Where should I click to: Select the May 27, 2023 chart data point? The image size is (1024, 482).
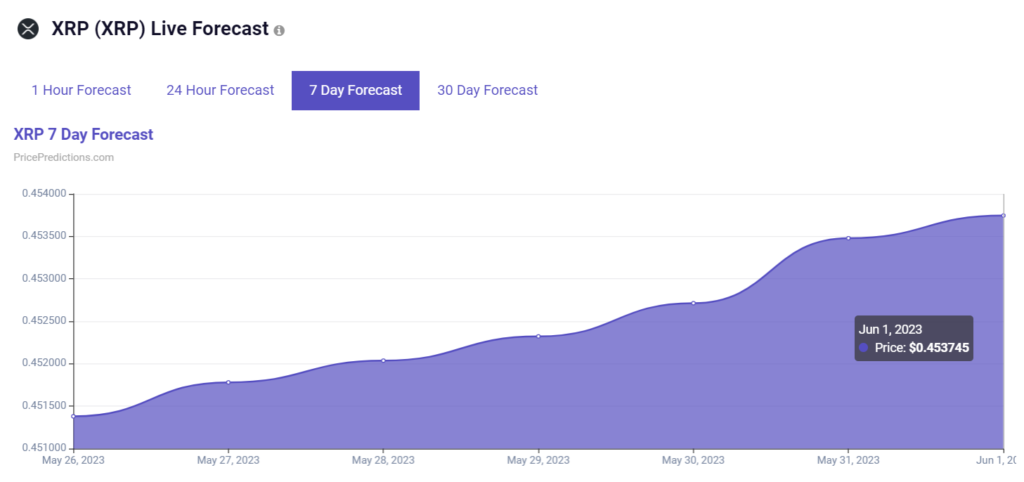228,382
